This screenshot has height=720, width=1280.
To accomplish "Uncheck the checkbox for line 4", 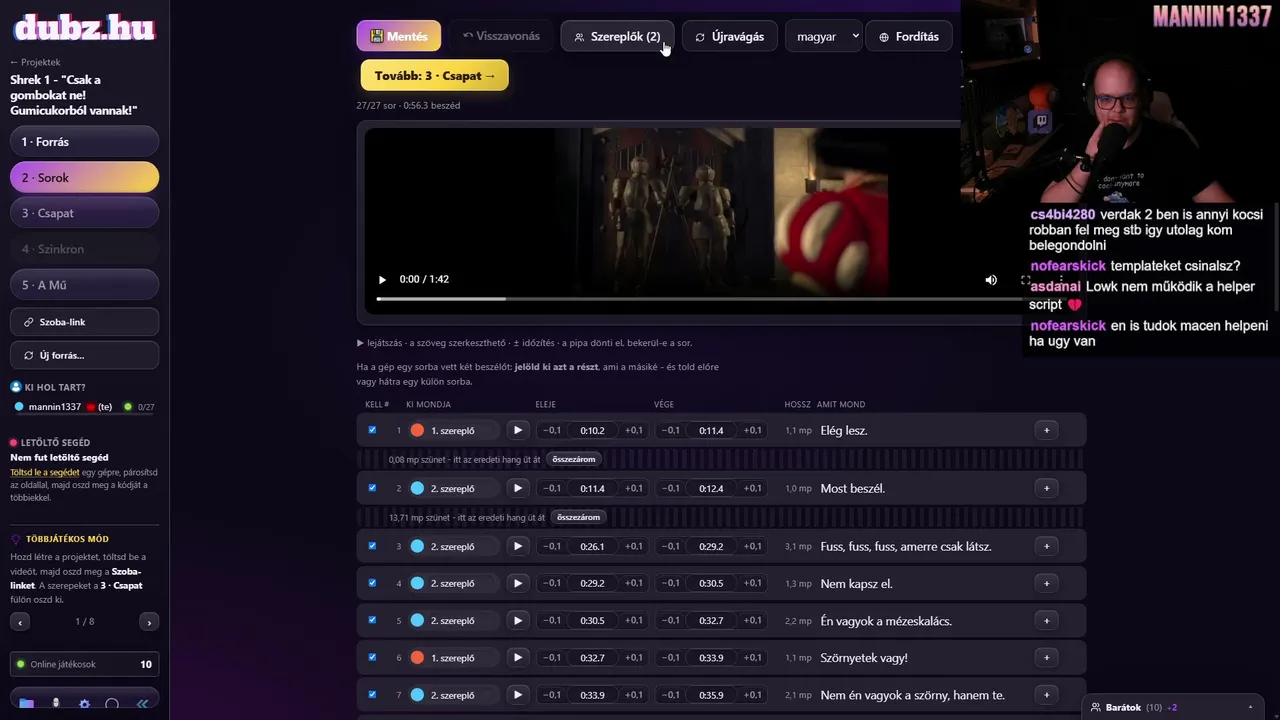I will [x=372, y=583].
